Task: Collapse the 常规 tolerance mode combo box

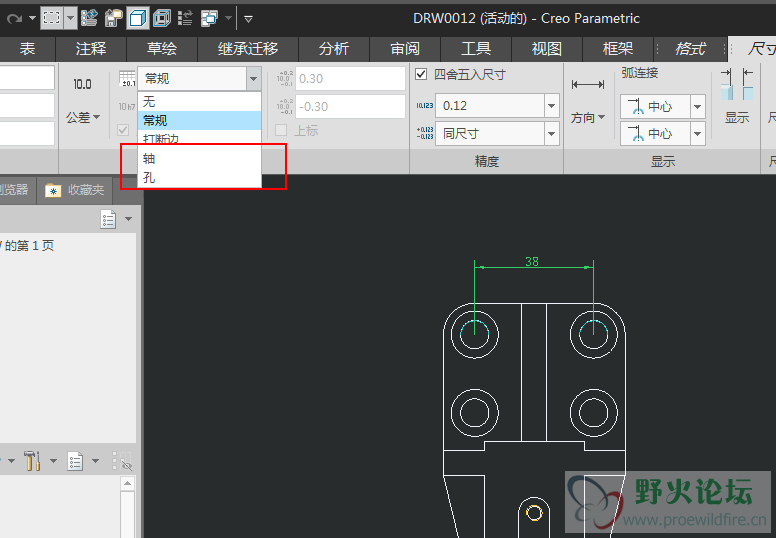Action: tap(253, 79)
